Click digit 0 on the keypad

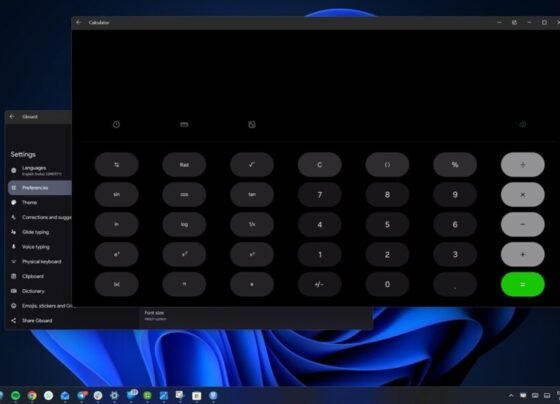pyautogui.click(x=387, y=284)
